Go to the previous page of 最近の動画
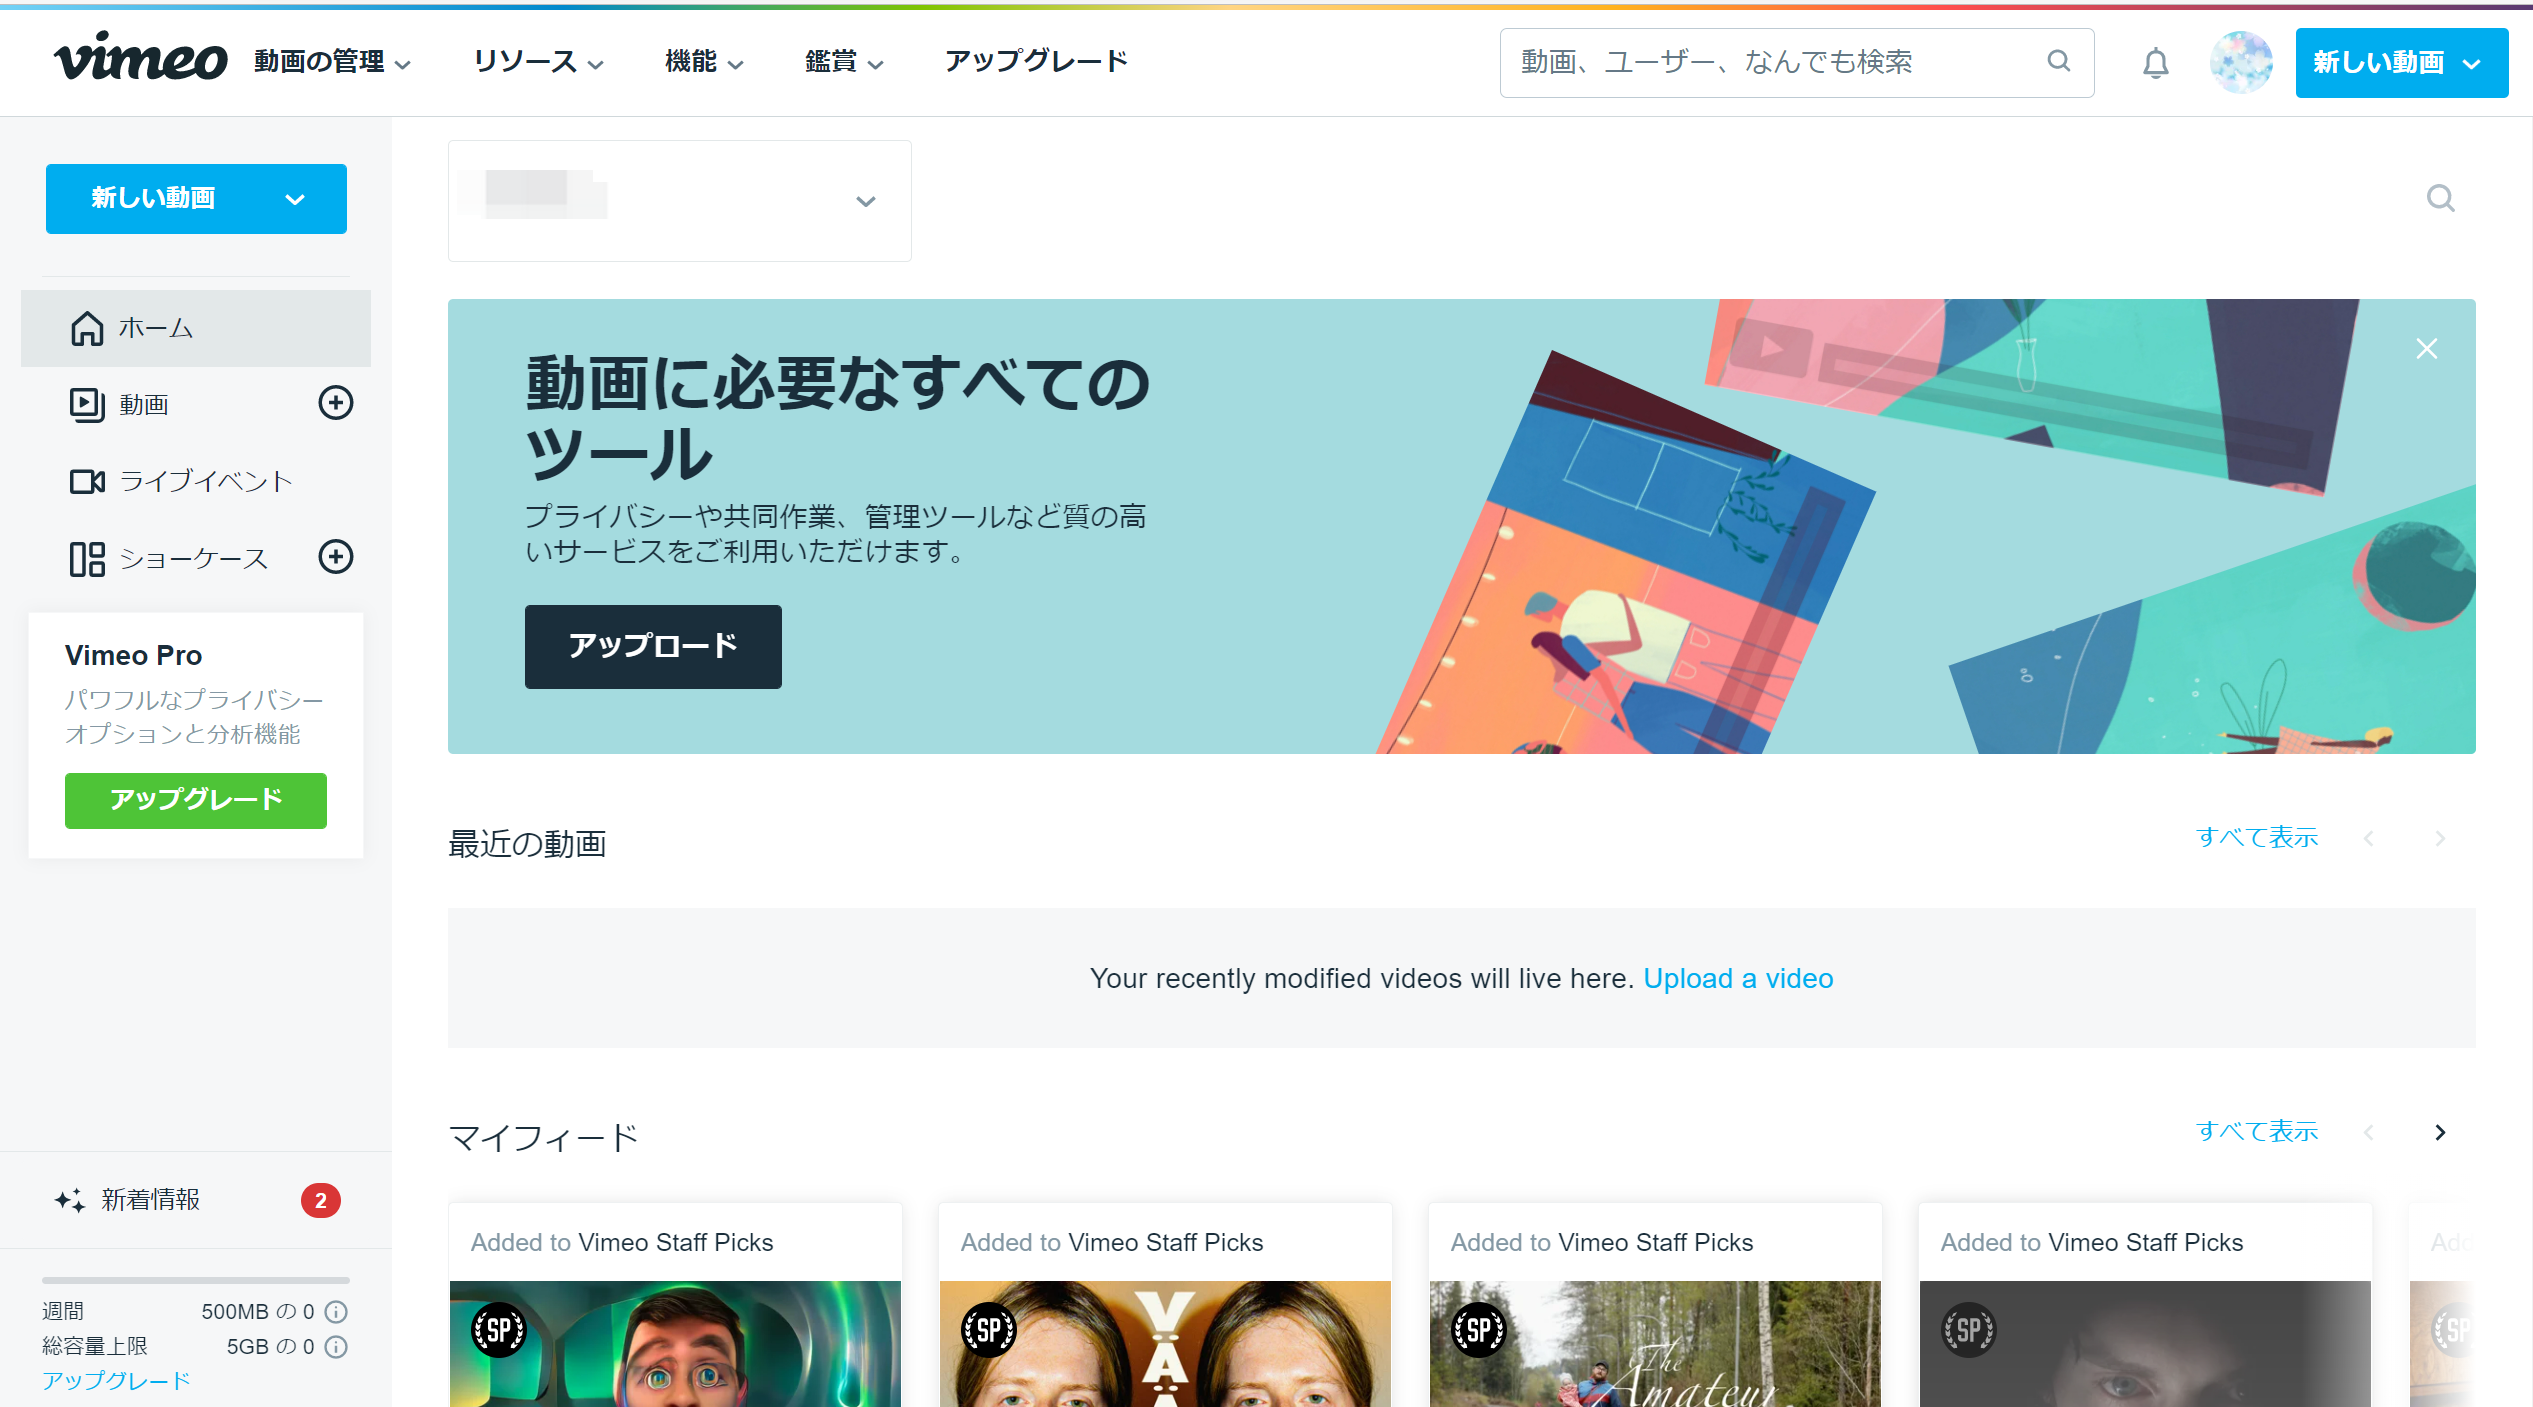This screenshot has height=1407, width=2533. point(2369,838)
